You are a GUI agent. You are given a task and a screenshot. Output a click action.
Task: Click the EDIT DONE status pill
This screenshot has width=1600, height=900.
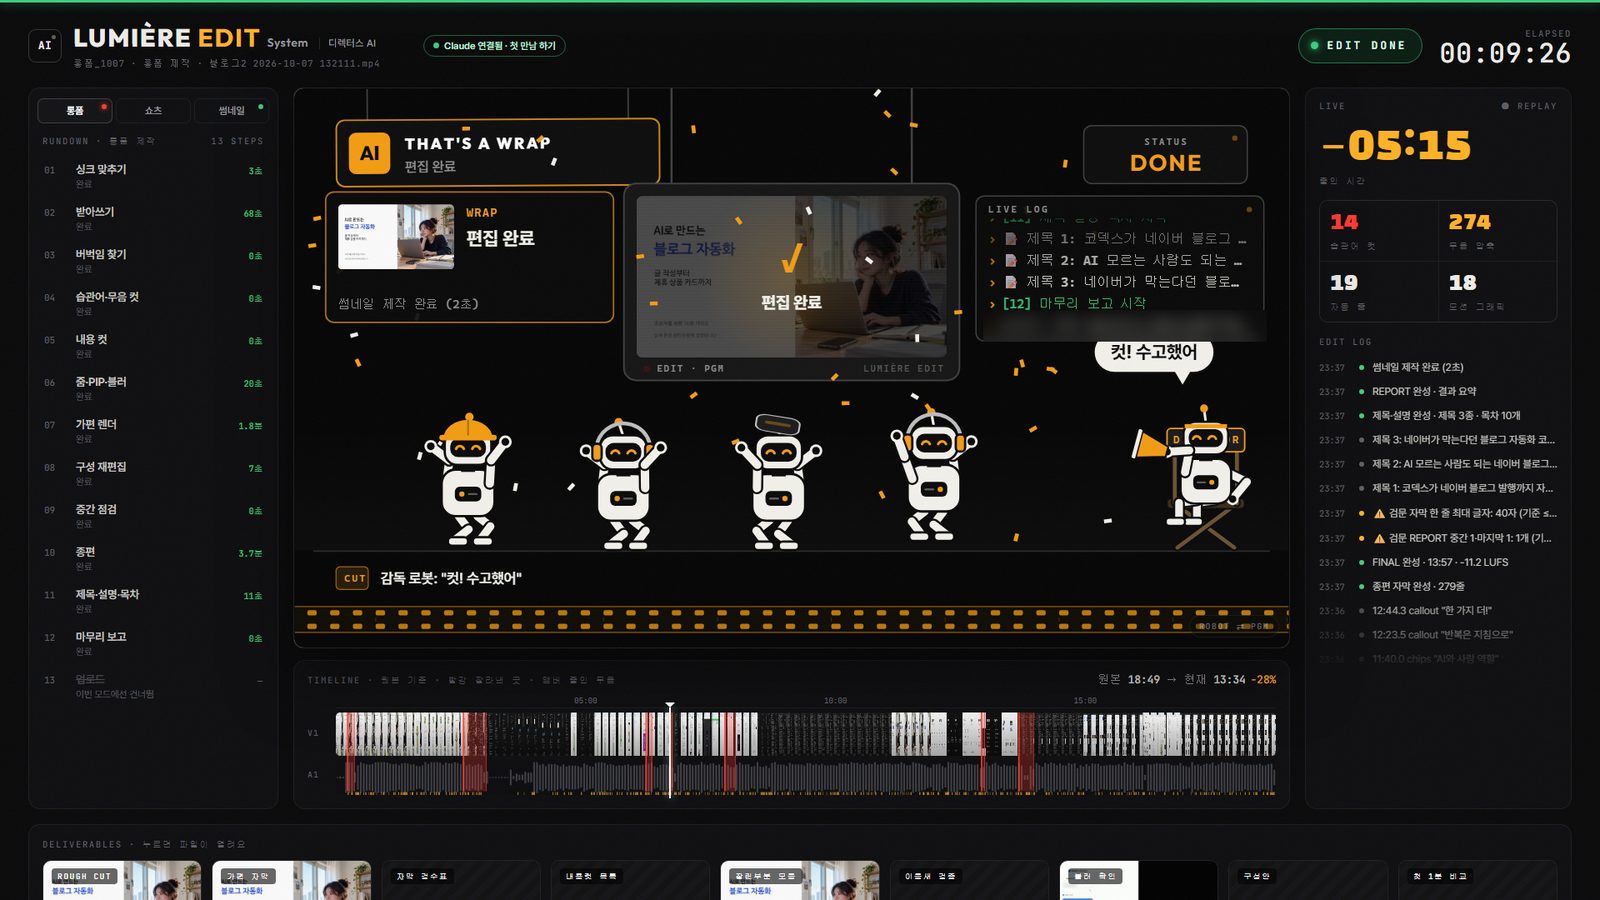click(1359, 46)
